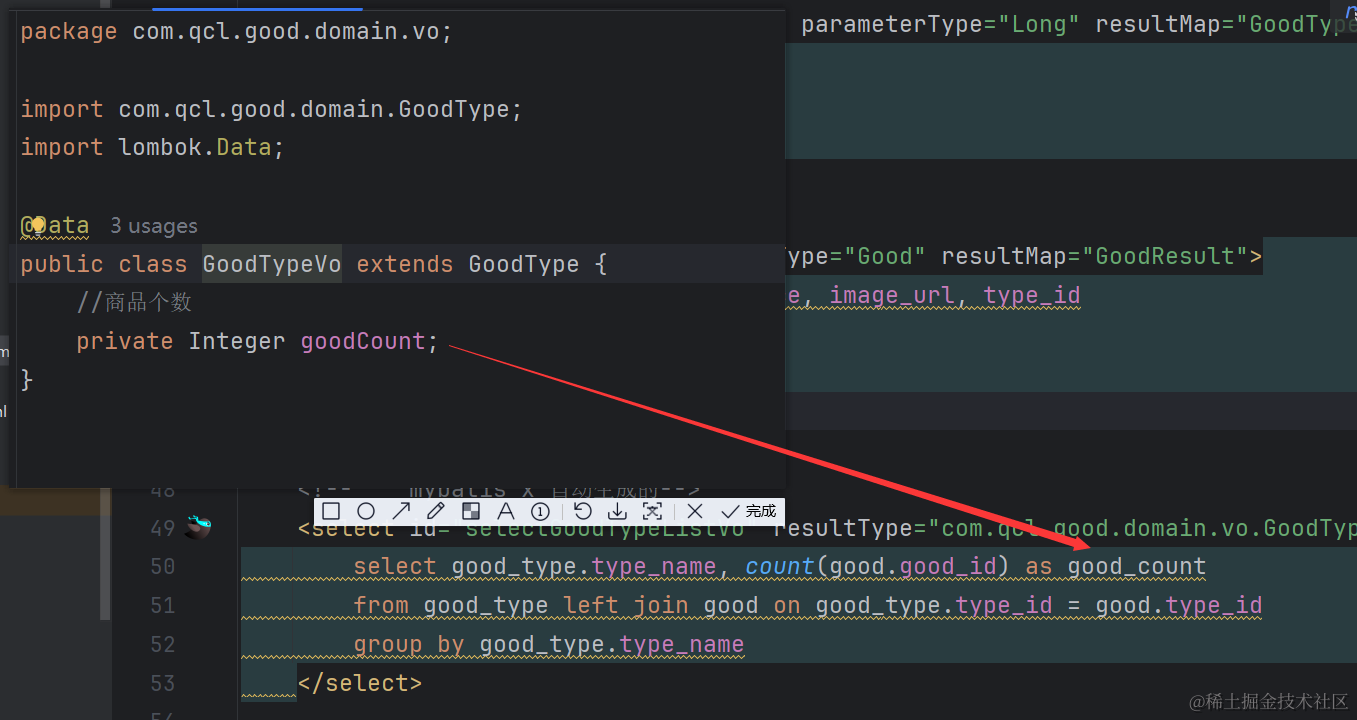1357x720 pixels.
Task: Select the text annotation tool
Action: pos(505,511)
